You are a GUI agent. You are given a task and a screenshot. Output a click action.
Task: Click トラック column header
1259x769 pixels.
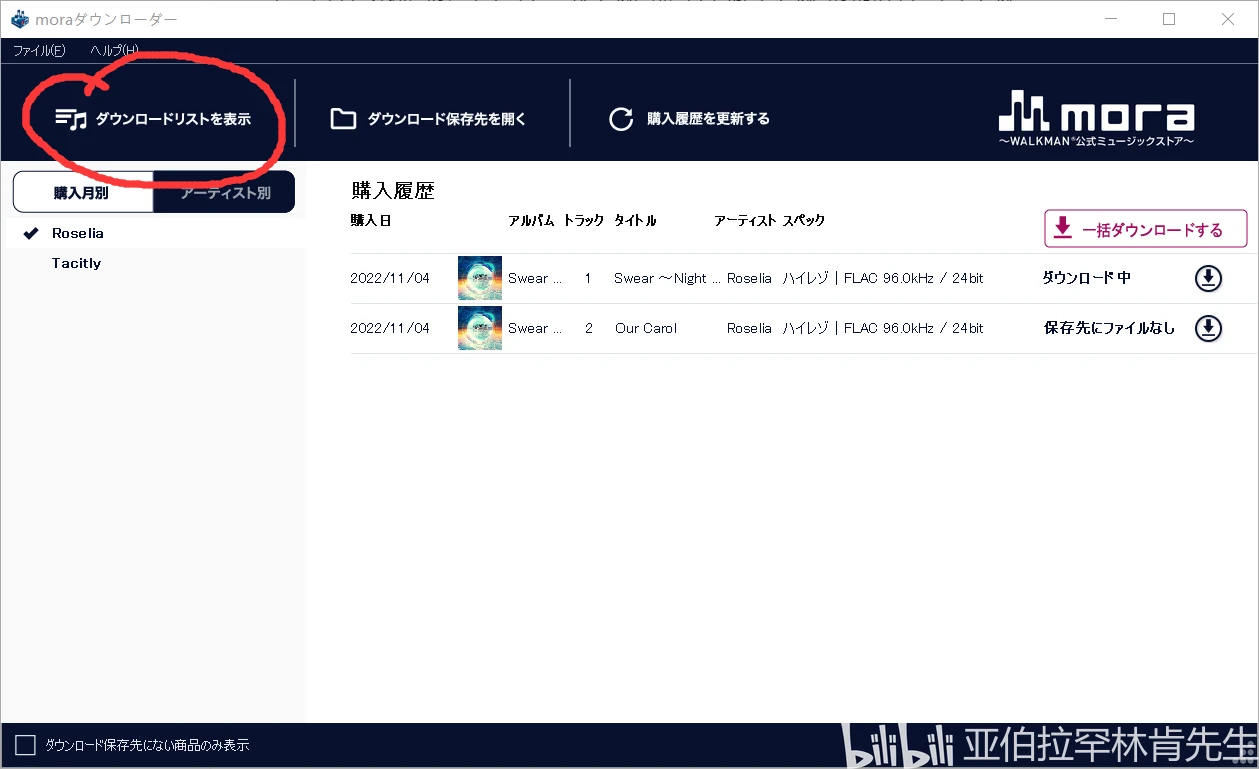(584, 220)
